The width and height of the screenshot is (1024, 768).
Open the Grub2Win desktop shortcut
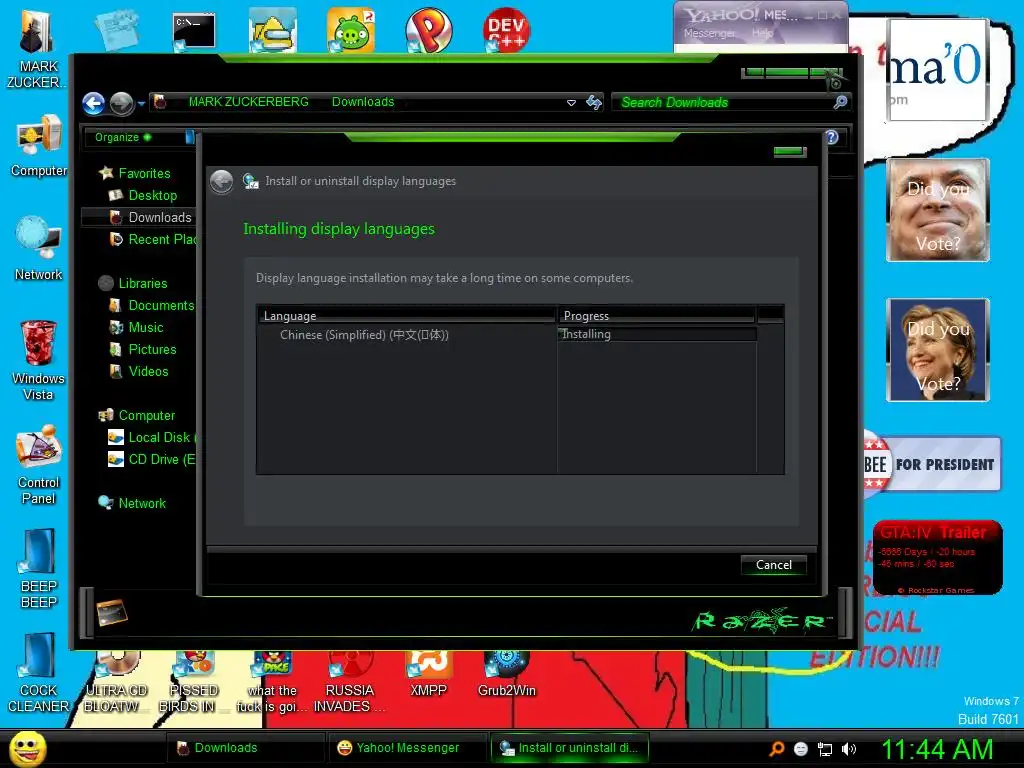tap(506, 674)
